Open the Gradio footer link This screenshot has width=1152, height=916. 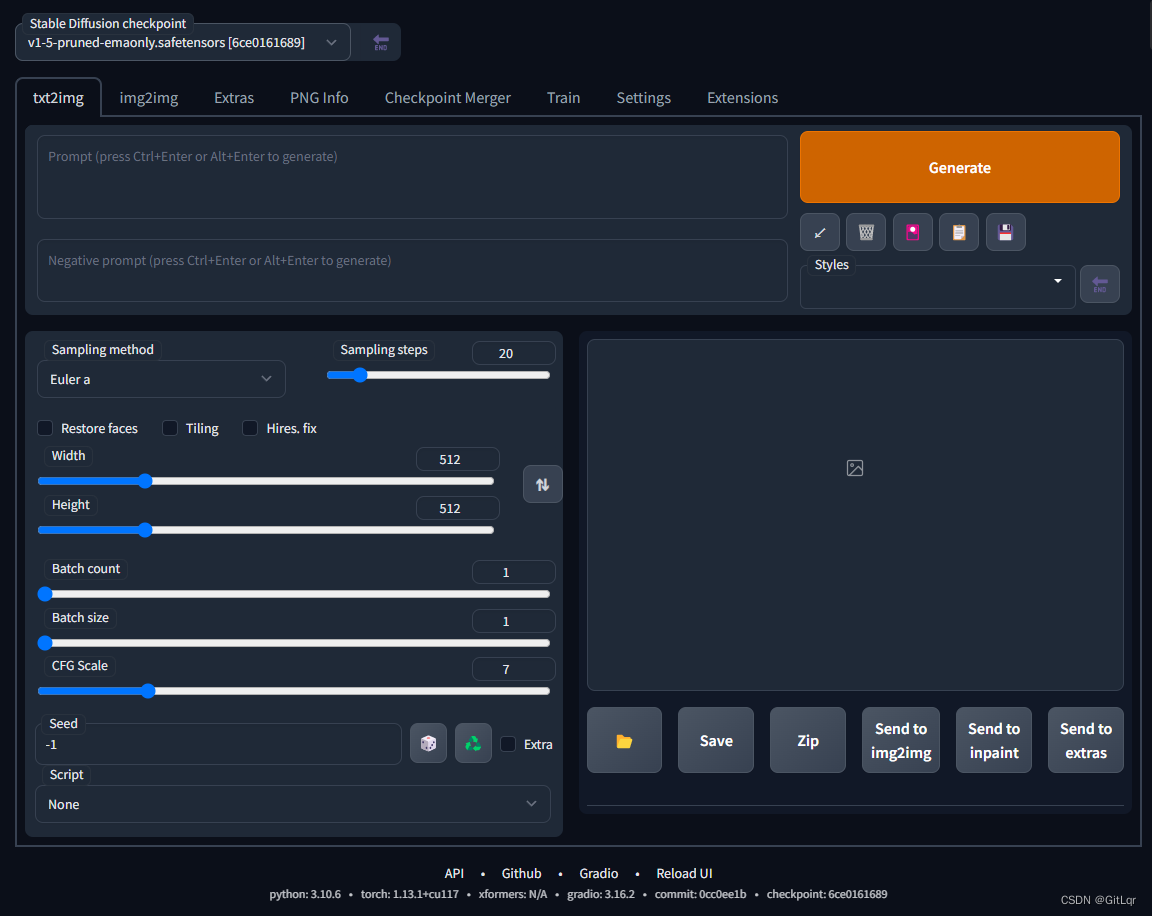point(598,873)
